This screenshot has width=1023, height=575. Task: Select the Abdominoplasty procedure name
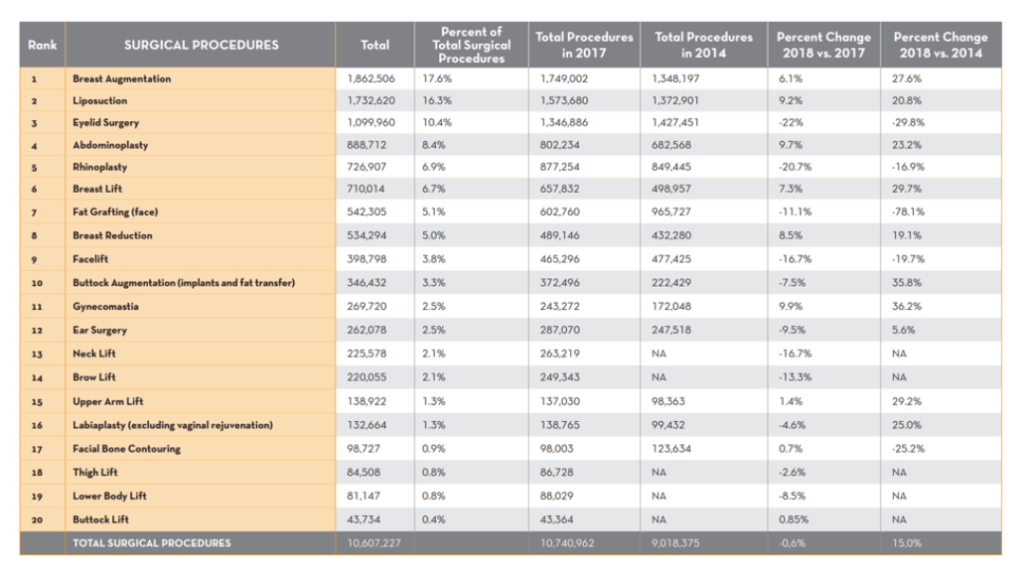tap(110, 145)
